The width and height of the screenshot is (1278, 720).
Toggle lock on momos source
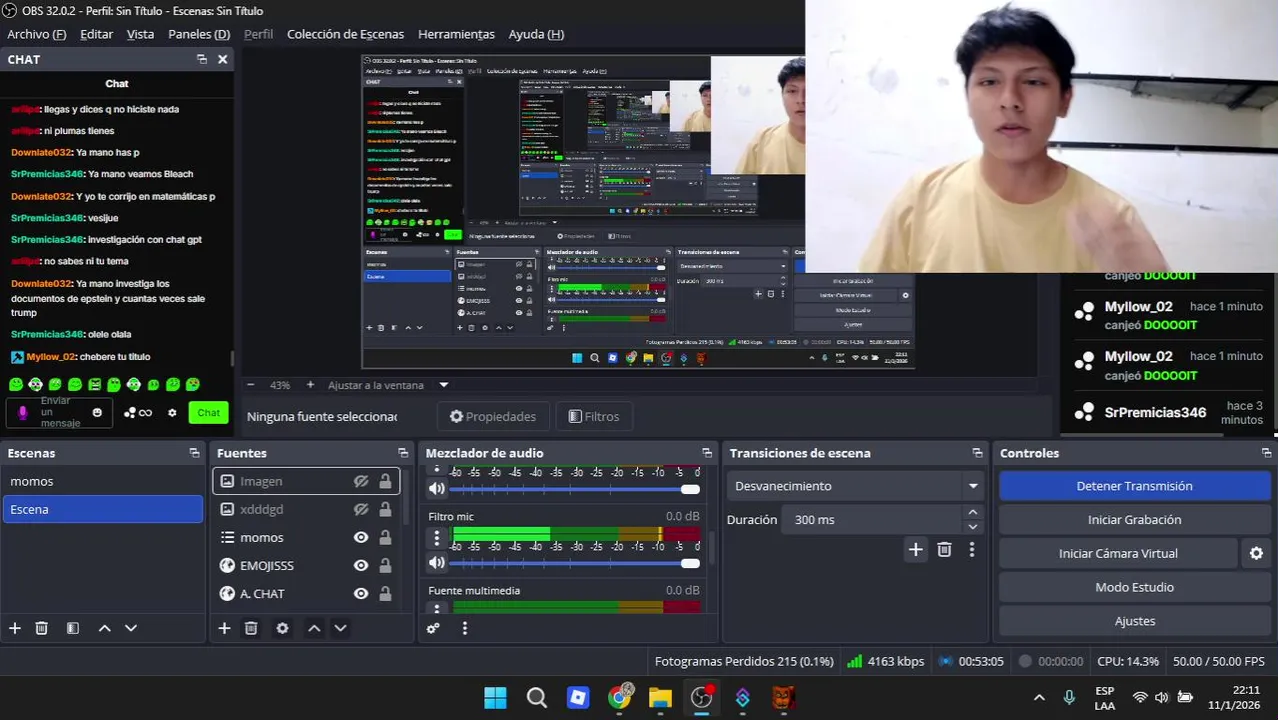pos(385,537)
